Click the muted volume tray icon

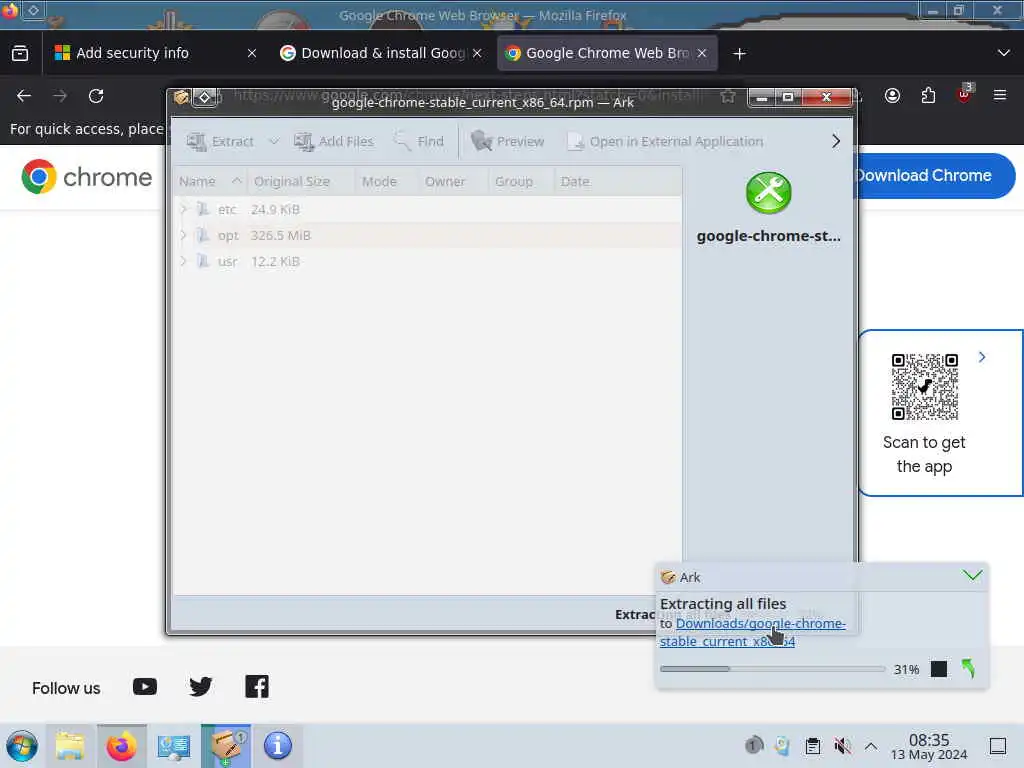842,746
